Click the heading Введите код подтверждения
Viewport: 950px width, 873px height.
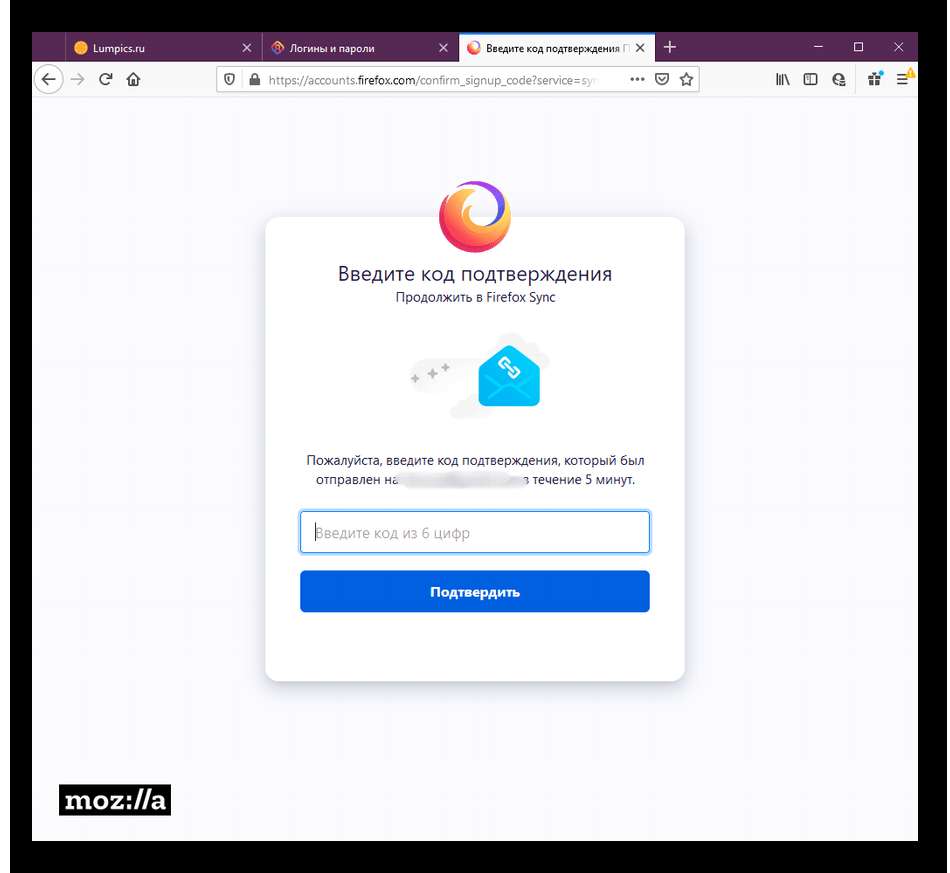click(475, 274)
